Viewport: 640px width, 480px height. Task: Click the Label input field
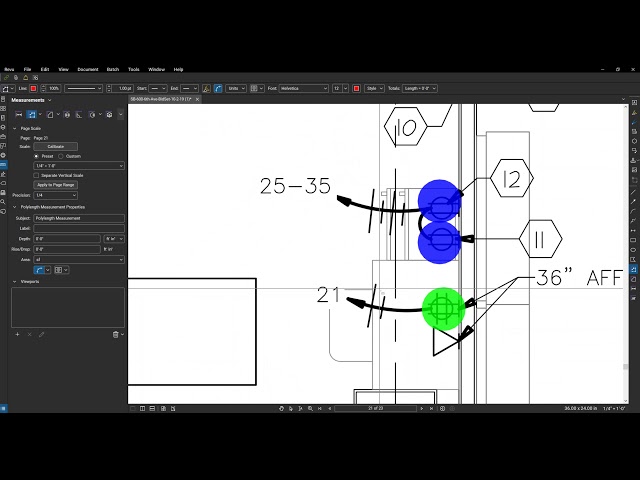pyautogui.click(x=79, y=229)
